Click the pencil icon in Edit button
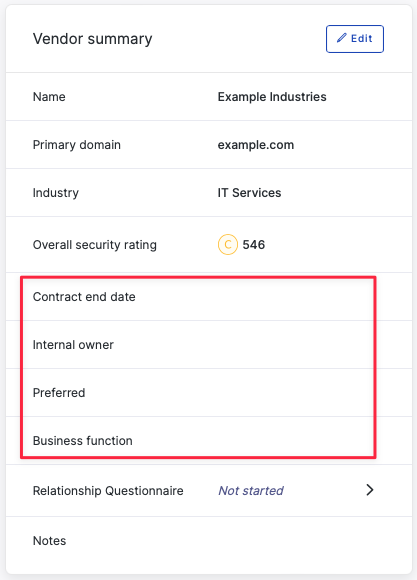 342,38
